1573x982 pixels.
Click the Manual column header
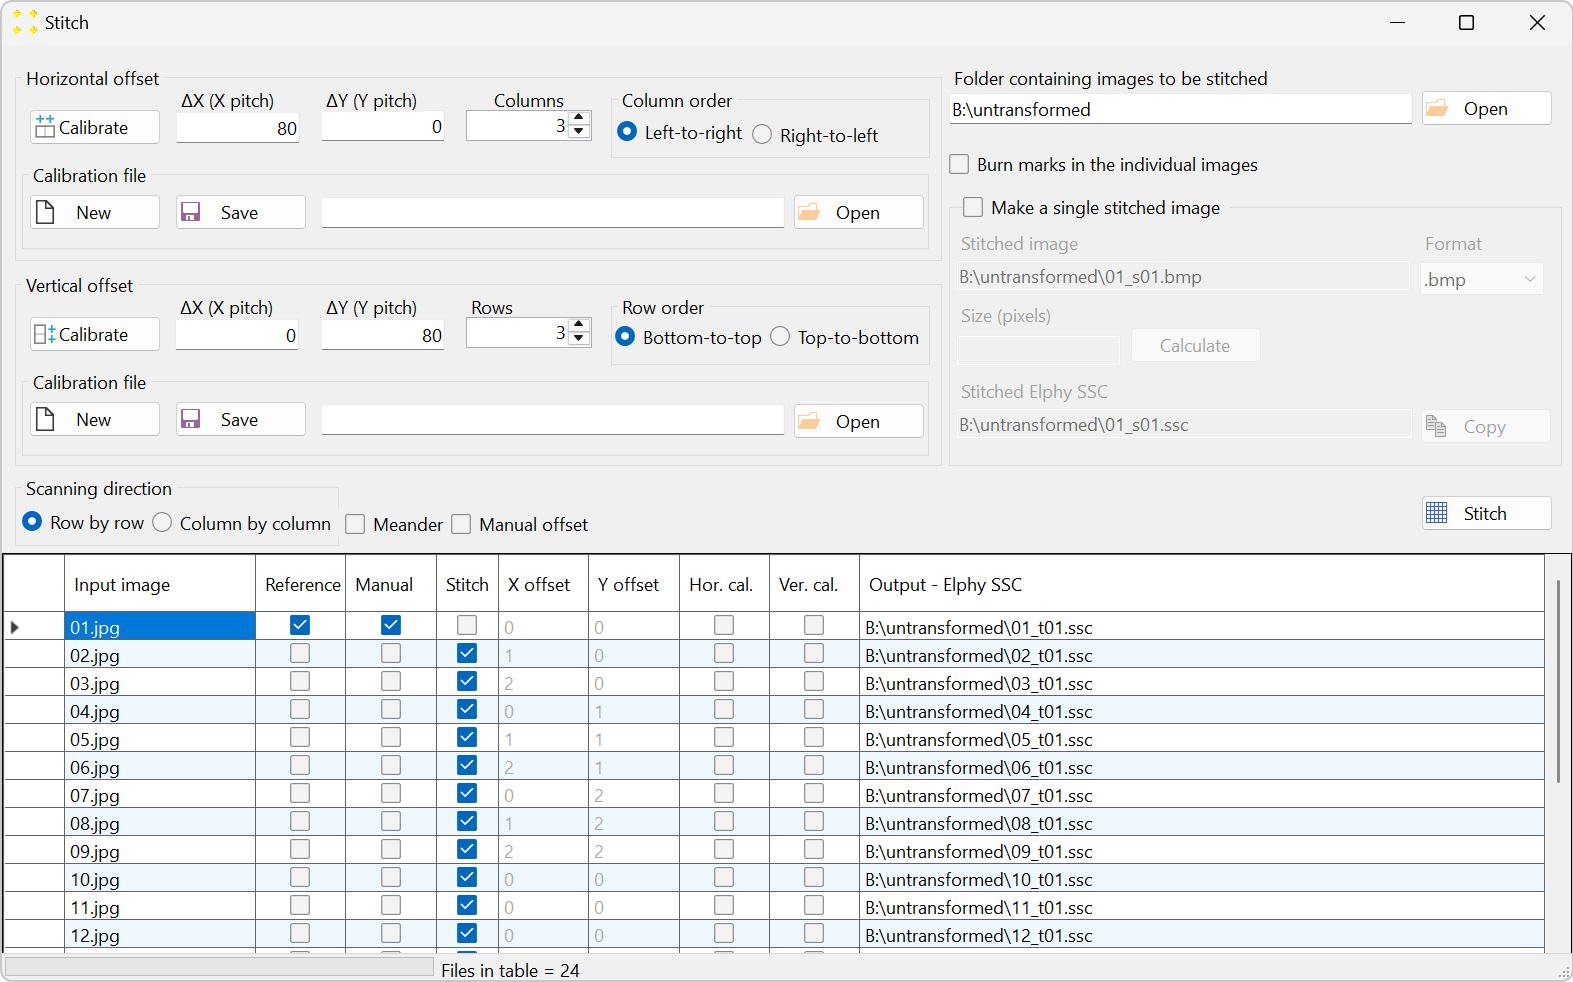[391, 584]
